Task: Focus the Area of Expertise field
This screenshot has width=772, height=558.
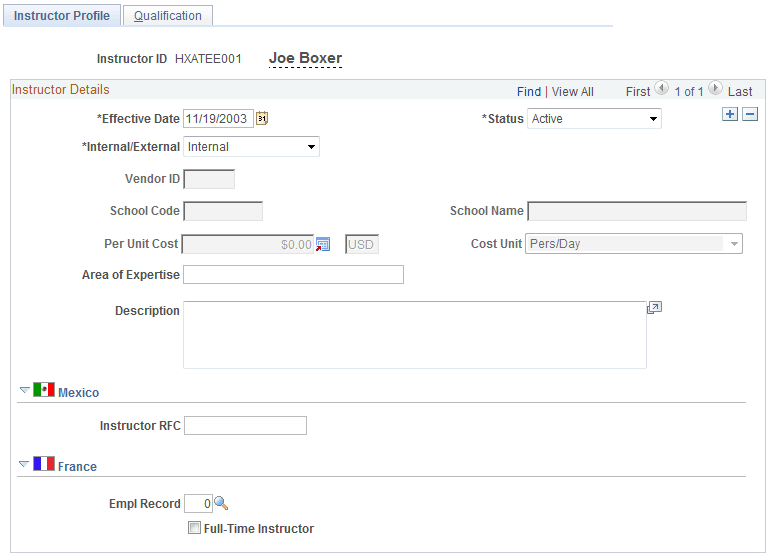Action: click(x=293, y=274)
